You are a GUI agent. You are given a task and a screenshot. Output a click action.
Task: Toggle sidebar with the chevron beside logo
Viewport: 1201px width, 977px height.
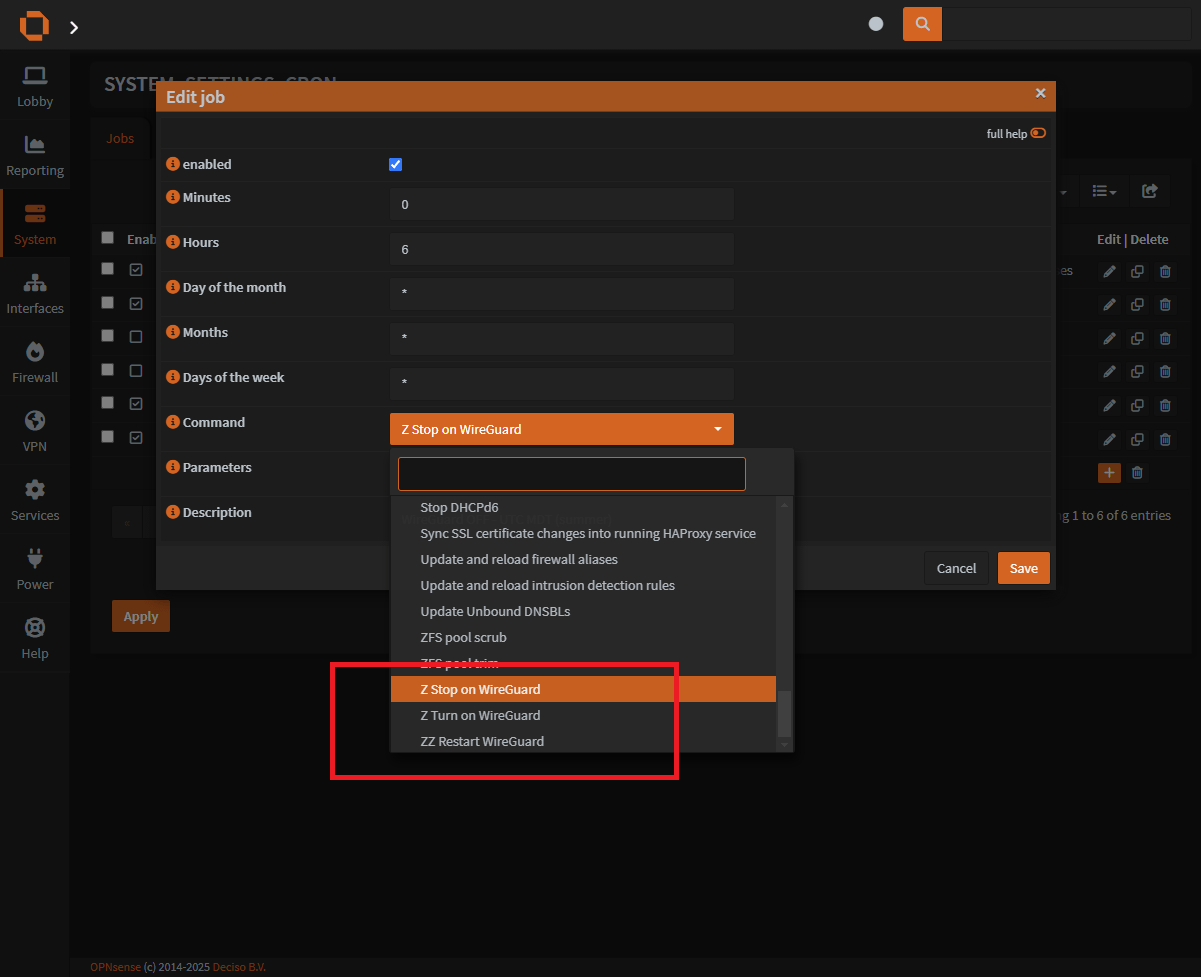point(74,27)
